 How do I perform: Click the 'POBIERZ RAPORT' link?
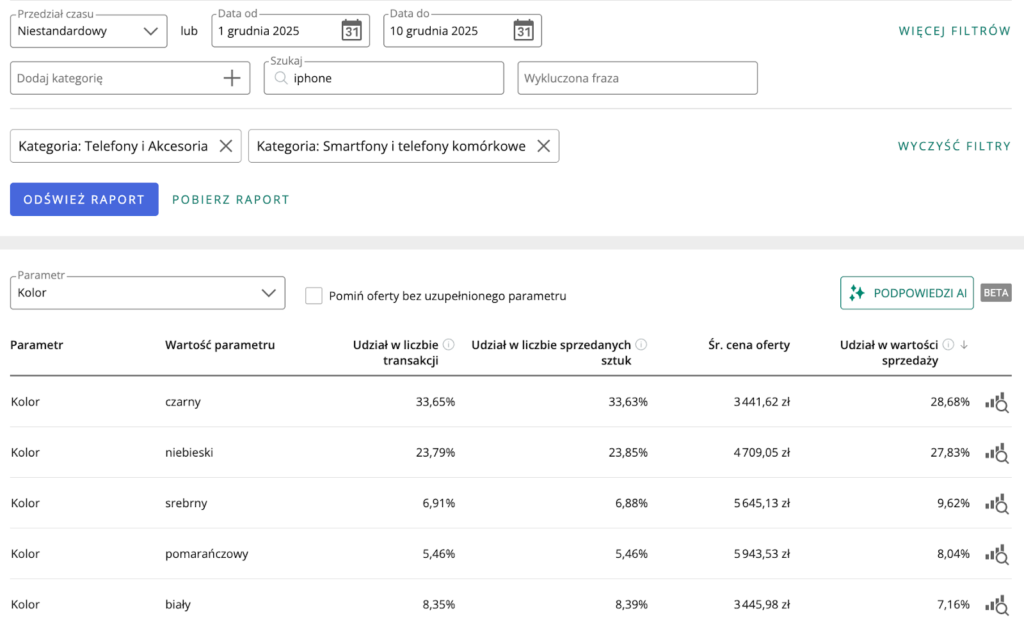[x=230, y=199]
